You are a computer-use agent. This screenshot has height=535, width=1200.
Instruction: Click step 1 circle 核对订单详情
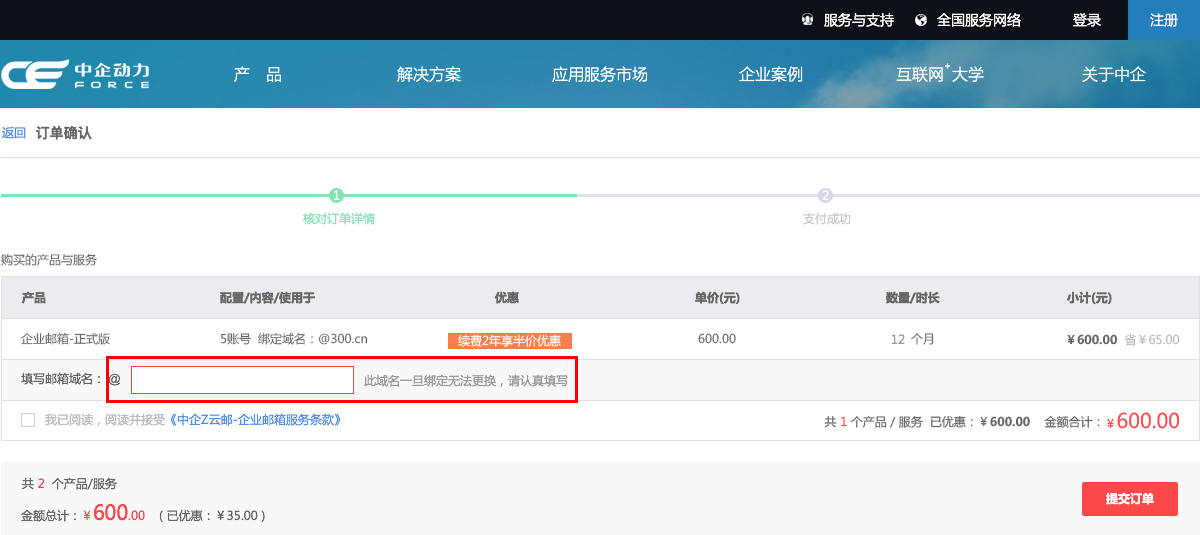[337, 195]
